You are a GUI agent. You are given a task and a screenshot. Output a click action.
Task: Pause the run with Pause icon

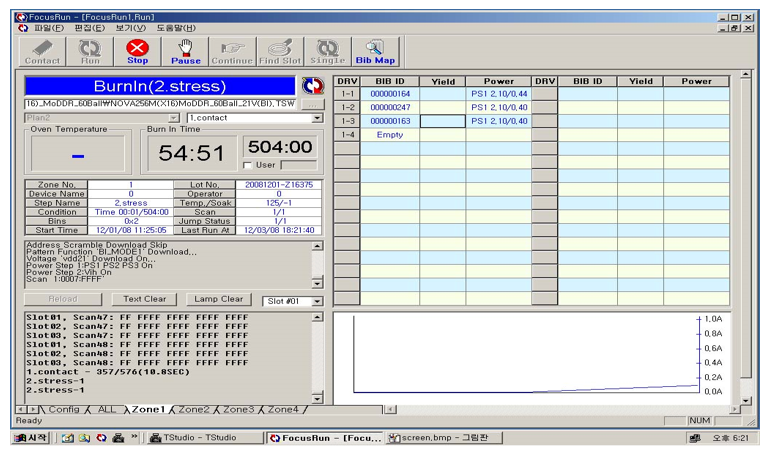pyautogui.click(x=186, y=52)
